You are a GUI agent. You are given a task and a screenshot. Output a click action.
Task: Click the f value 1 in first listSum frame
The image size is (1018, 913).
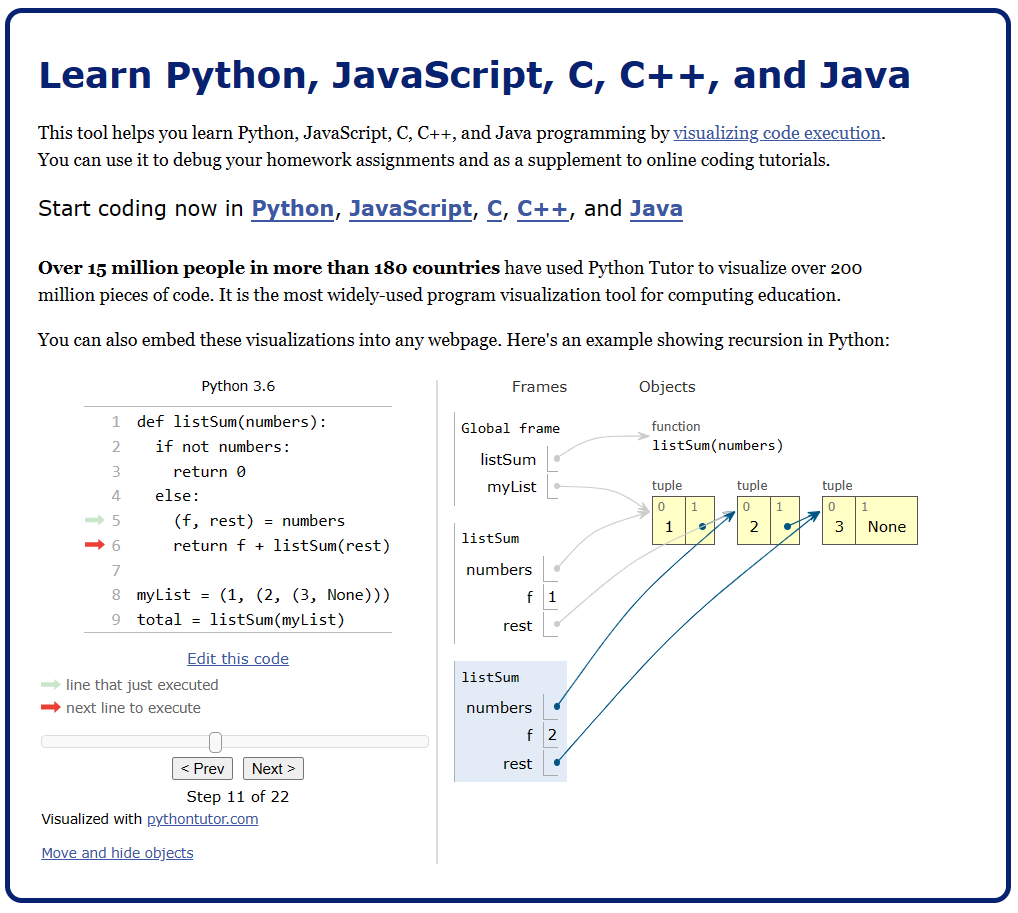552,597
